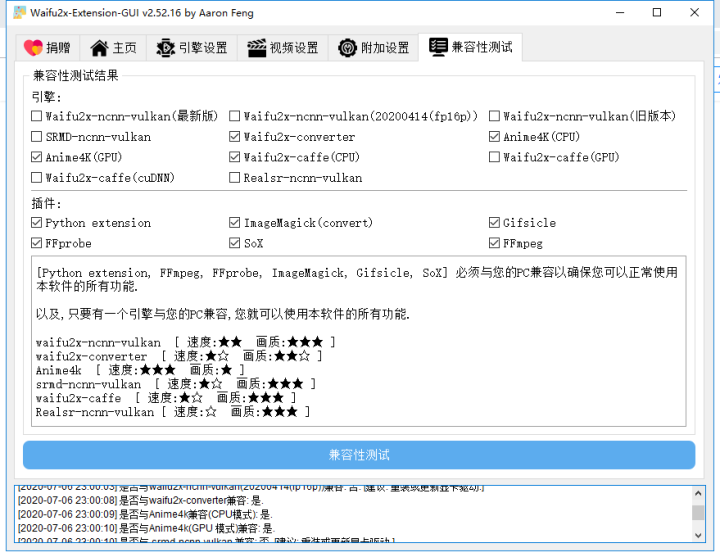Viewport: 720px width, 557px height.
Task: Check the Waifu2x-caffe(cuDNN) box
Action: [x=36, y=177]
